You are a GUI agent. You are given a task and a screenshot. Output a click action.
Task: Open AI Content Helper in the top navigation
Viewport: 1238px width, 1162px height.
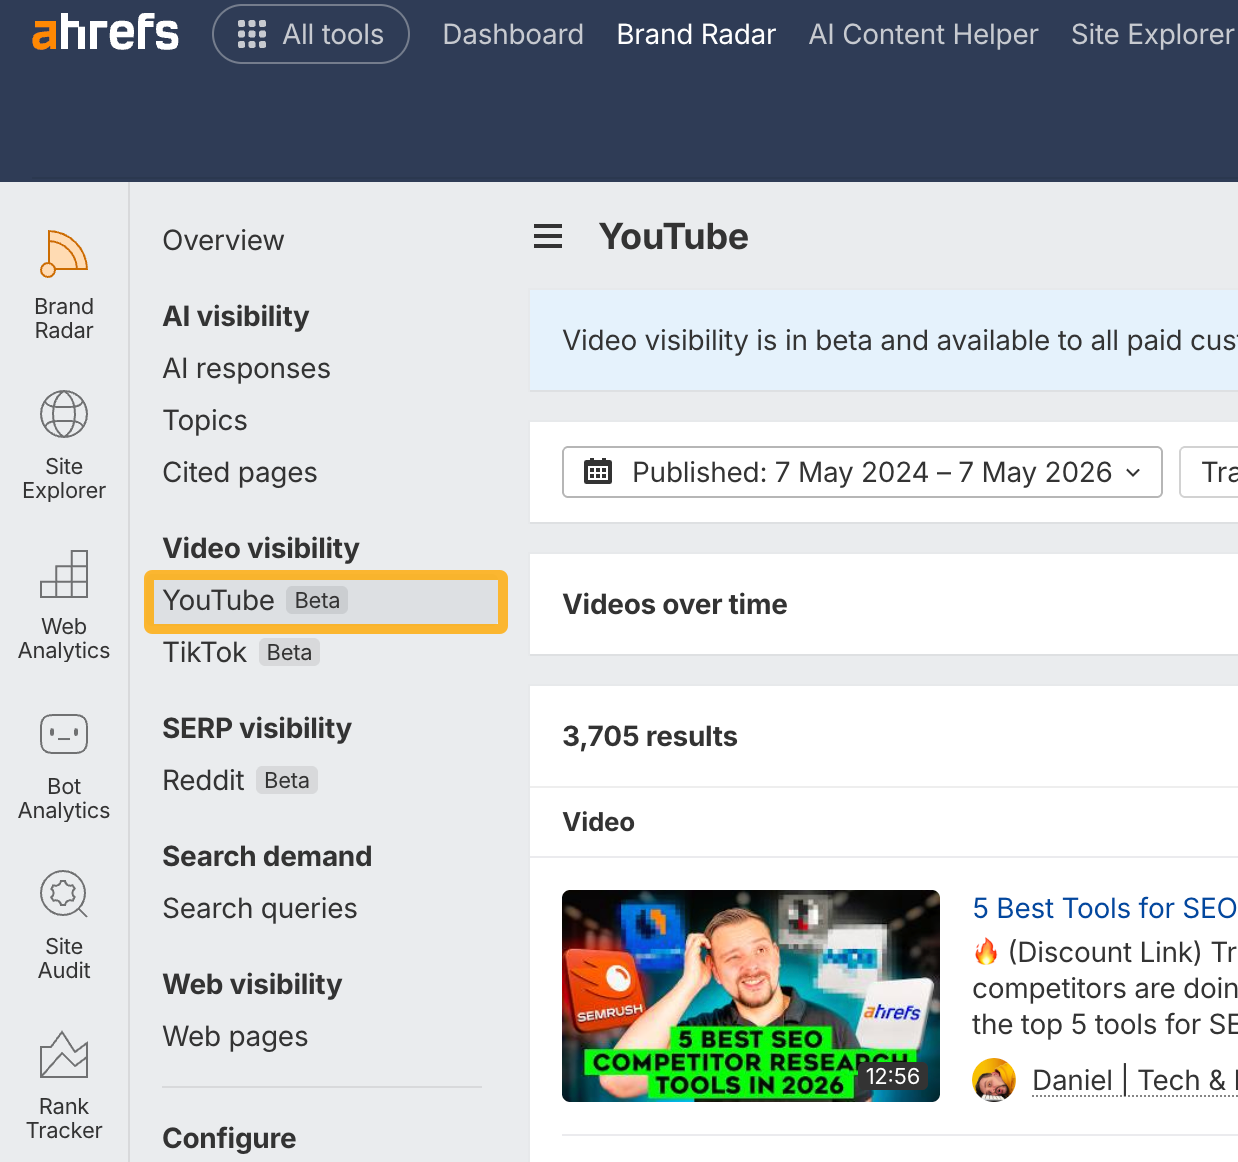pos(923,34)
